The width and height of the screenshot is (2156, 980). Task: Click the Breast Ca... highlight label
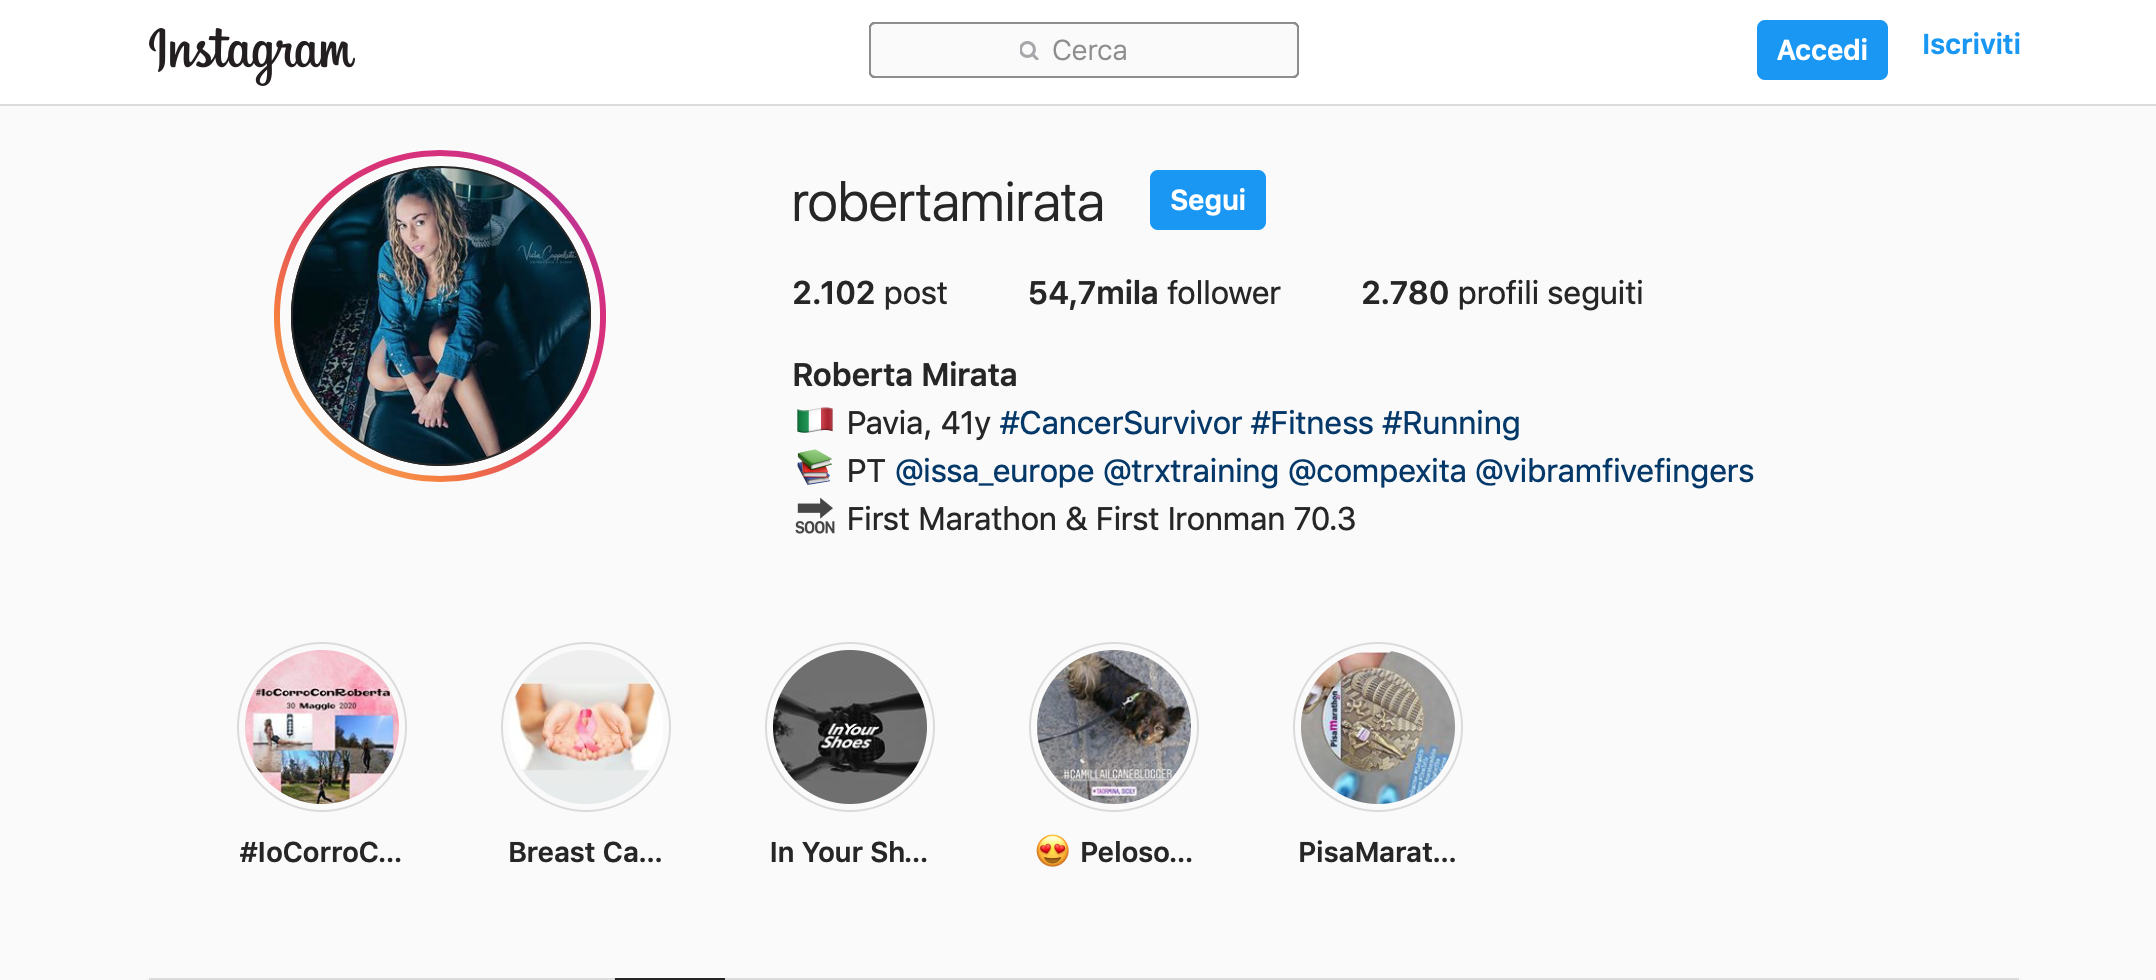pos(585,852)
